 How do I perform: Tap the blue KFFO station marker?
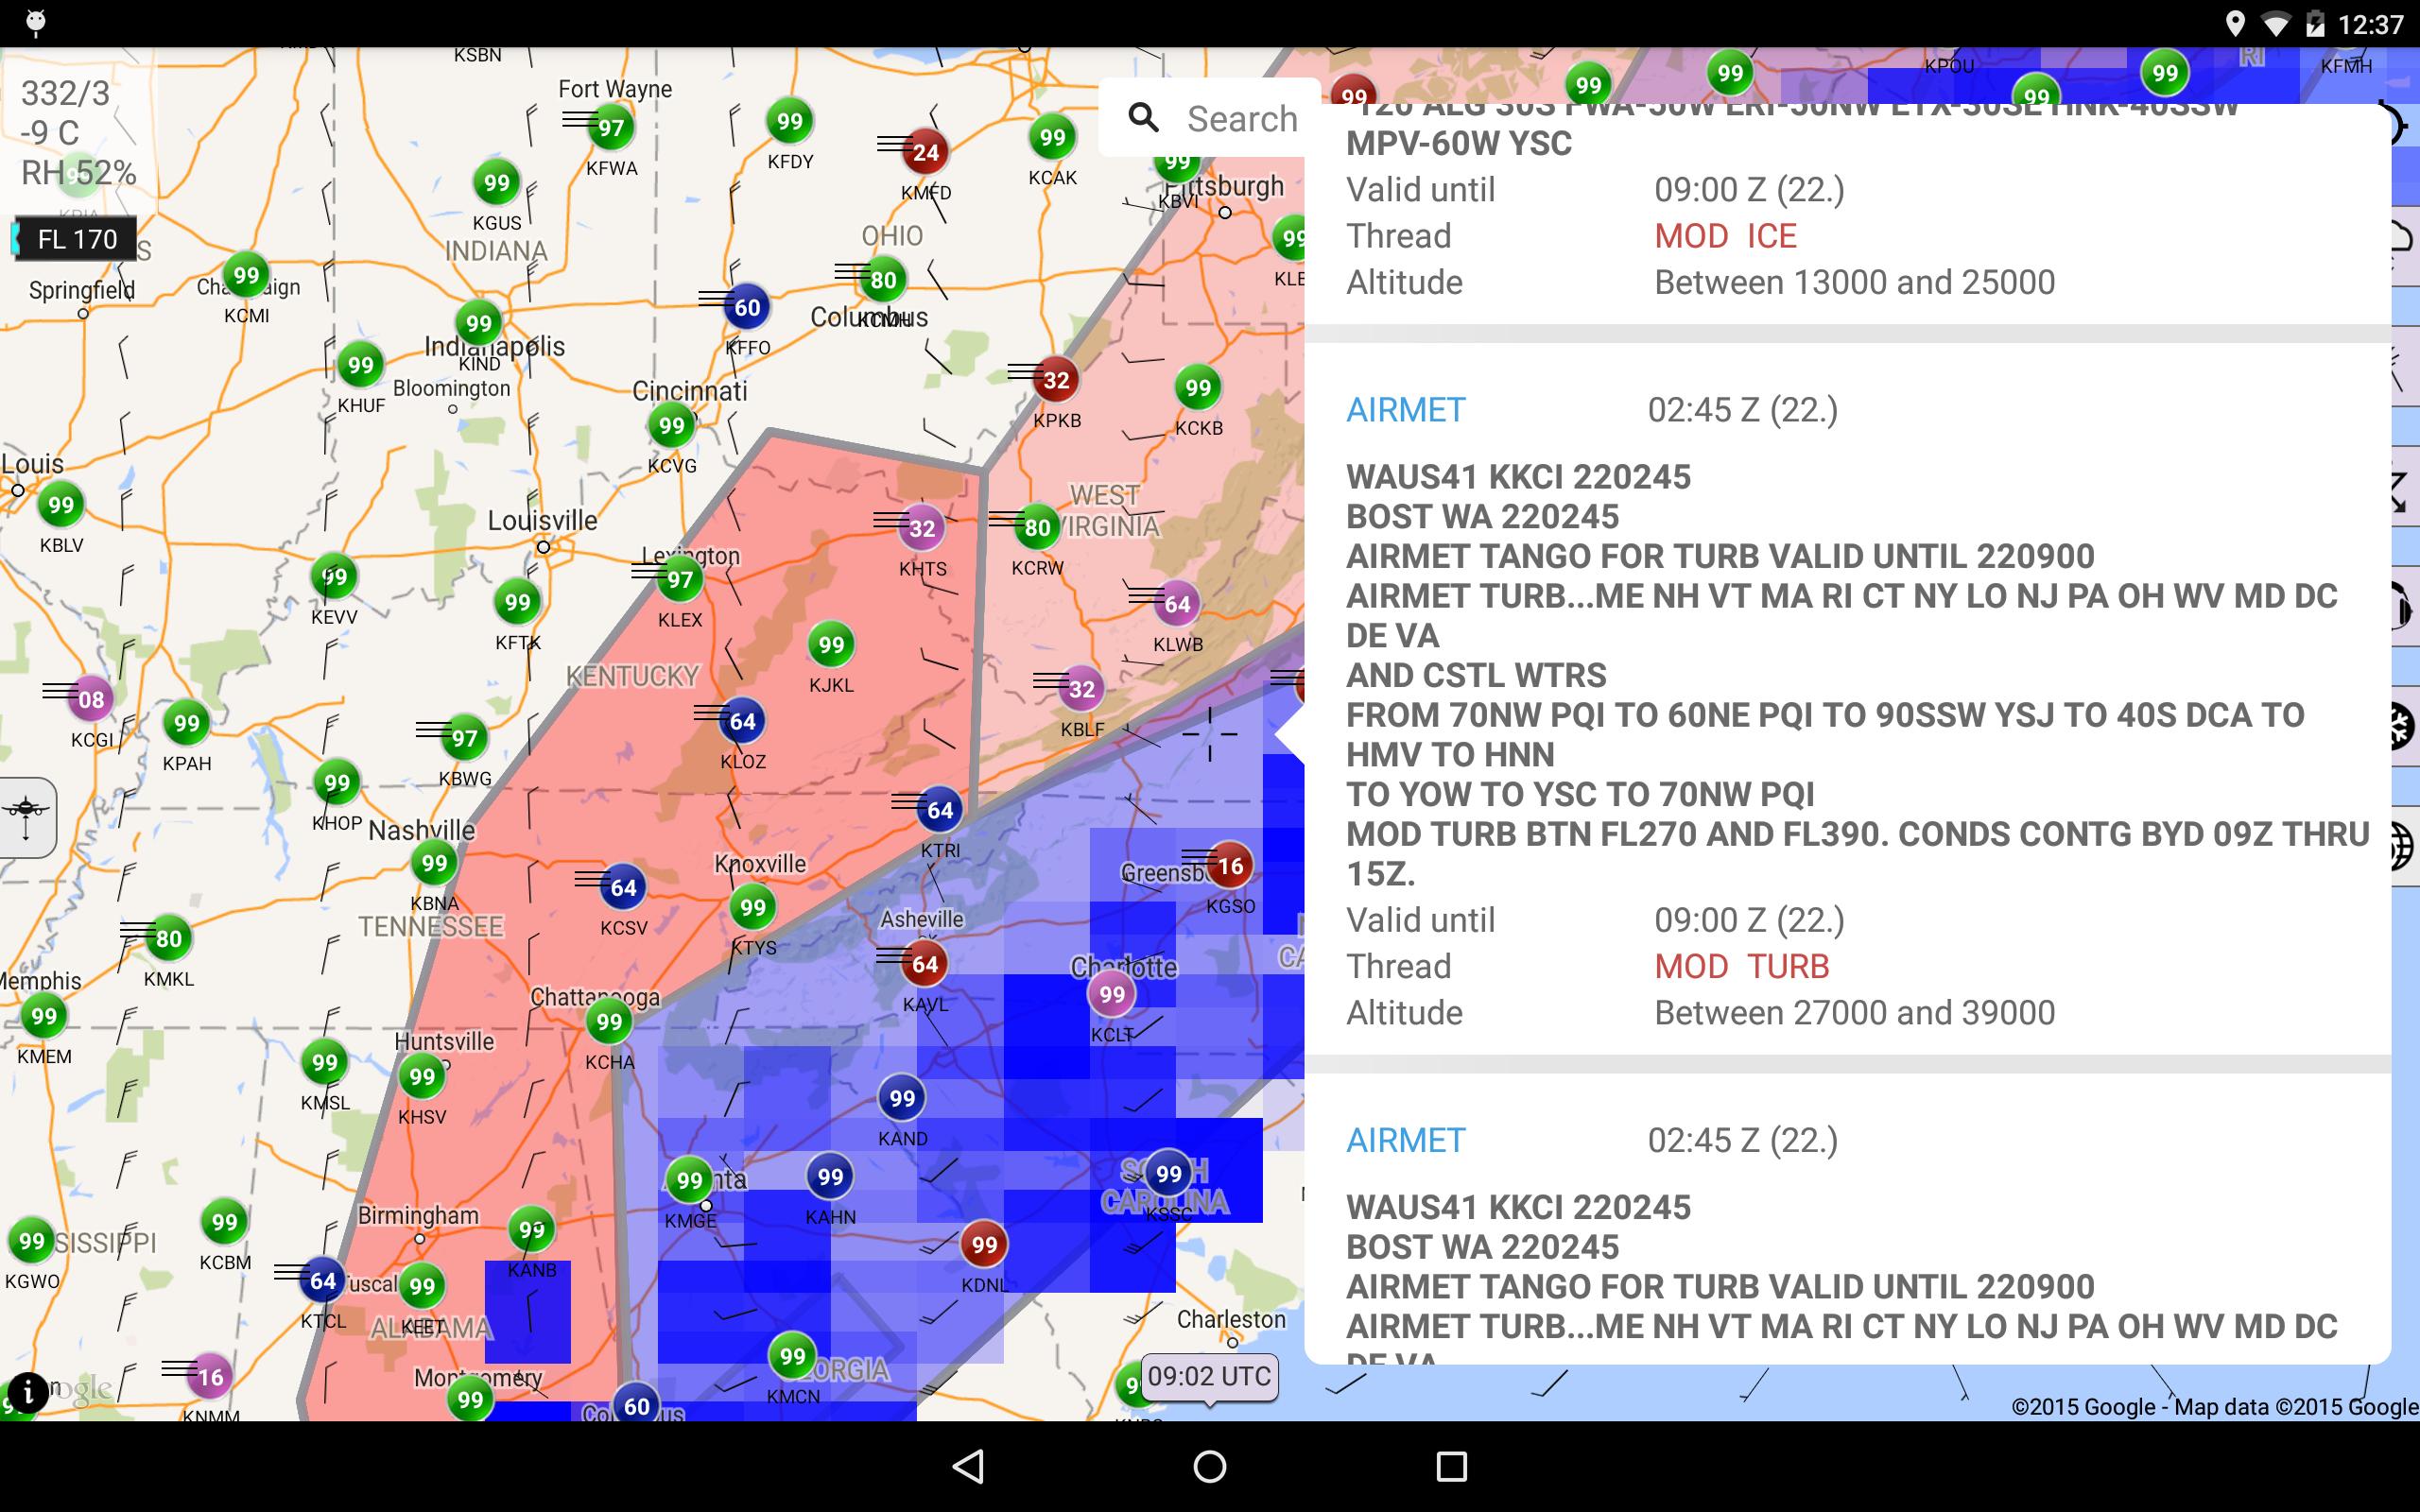point(747,308)
